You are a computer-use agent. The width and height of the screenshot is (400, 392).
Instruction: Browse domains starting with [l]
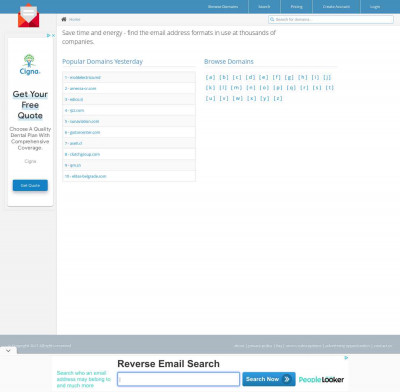tap(223, 88)
